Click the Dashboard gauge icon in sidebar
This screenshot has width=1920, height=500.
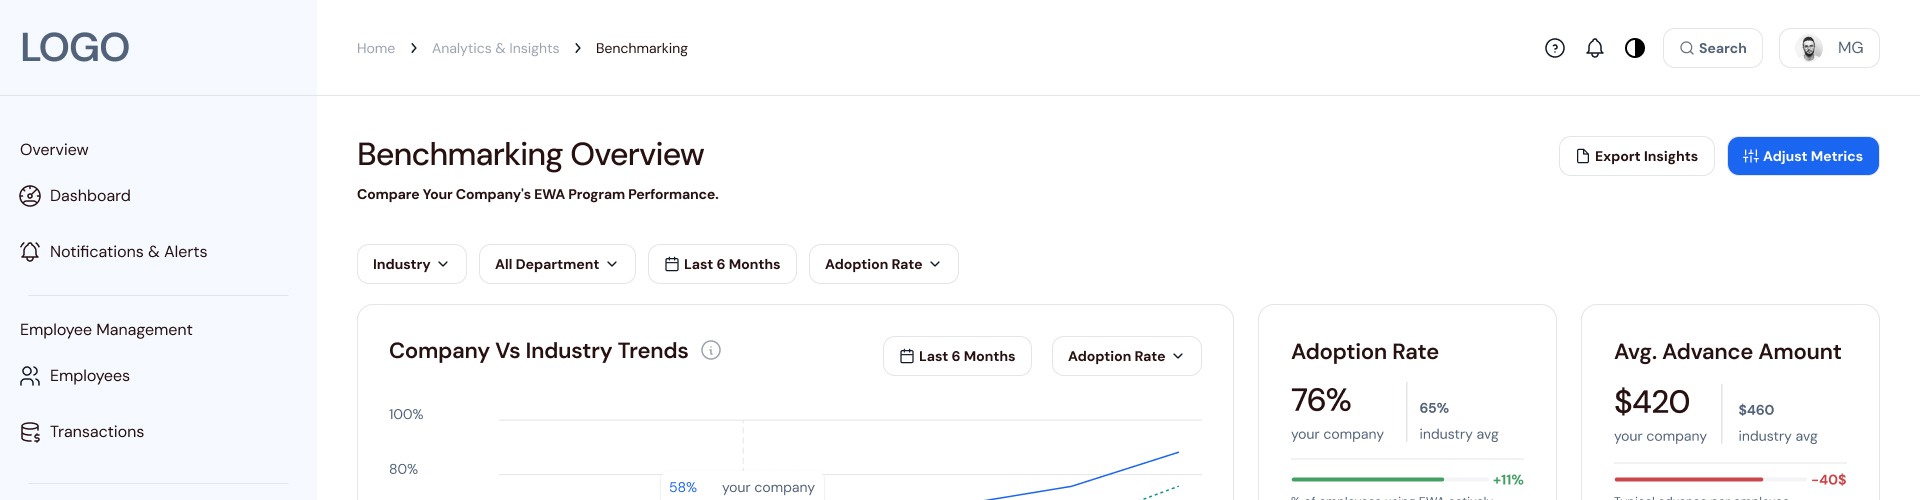tap(30, 196)
